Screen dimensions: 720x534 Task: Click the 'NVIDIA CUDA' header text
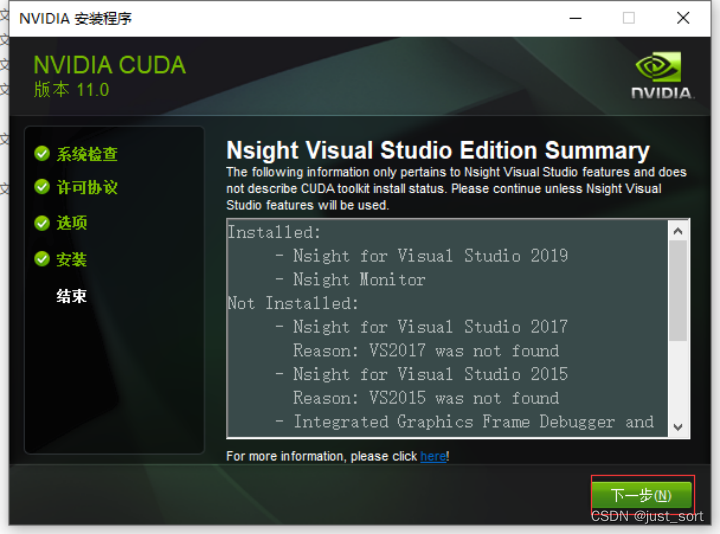[x=110, y=65]
